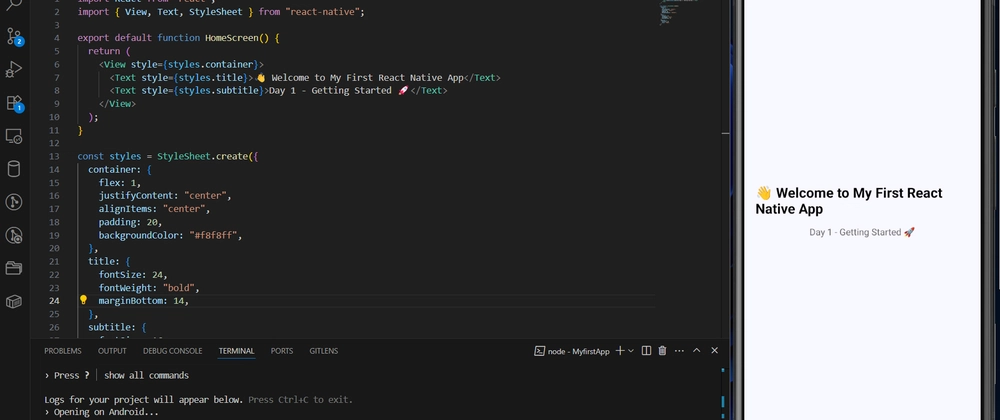
Task: Select the TERMINAL tab
Action: [x=237, y=351]
